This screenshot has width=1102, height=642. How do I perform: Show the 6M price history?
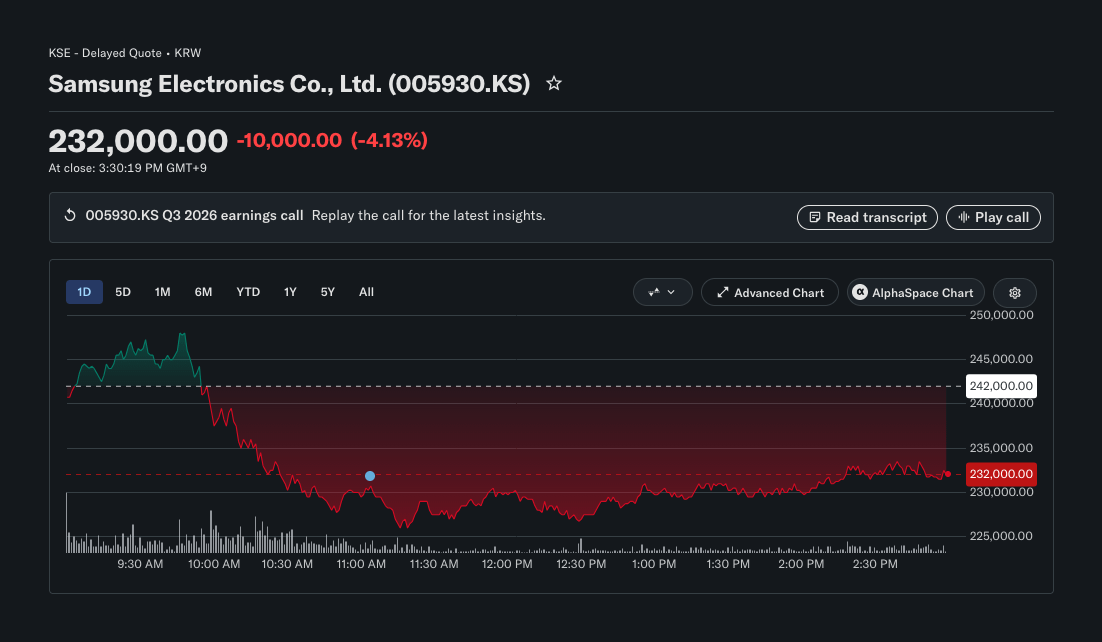point(203,292)
